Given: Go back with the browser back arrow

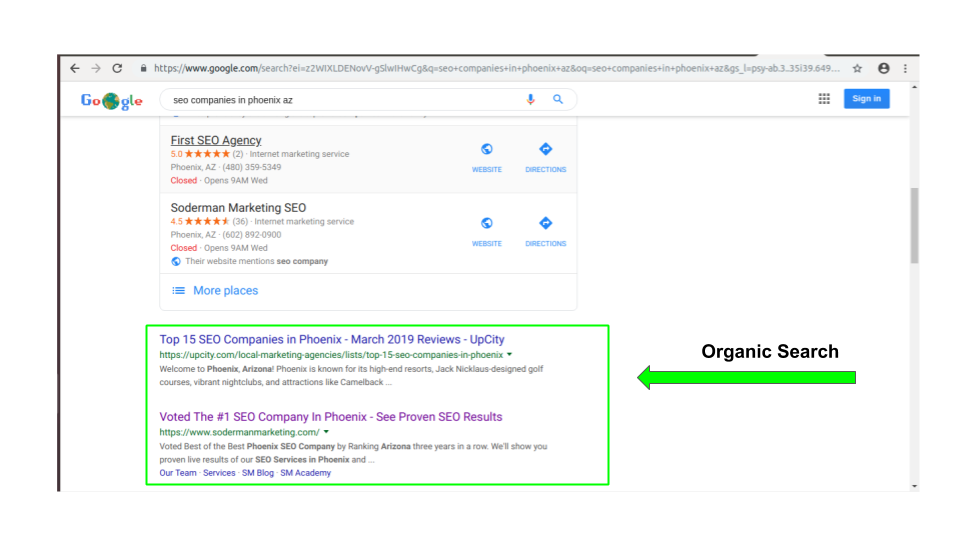Looking at the screenshot, I should tap(75, 69).
